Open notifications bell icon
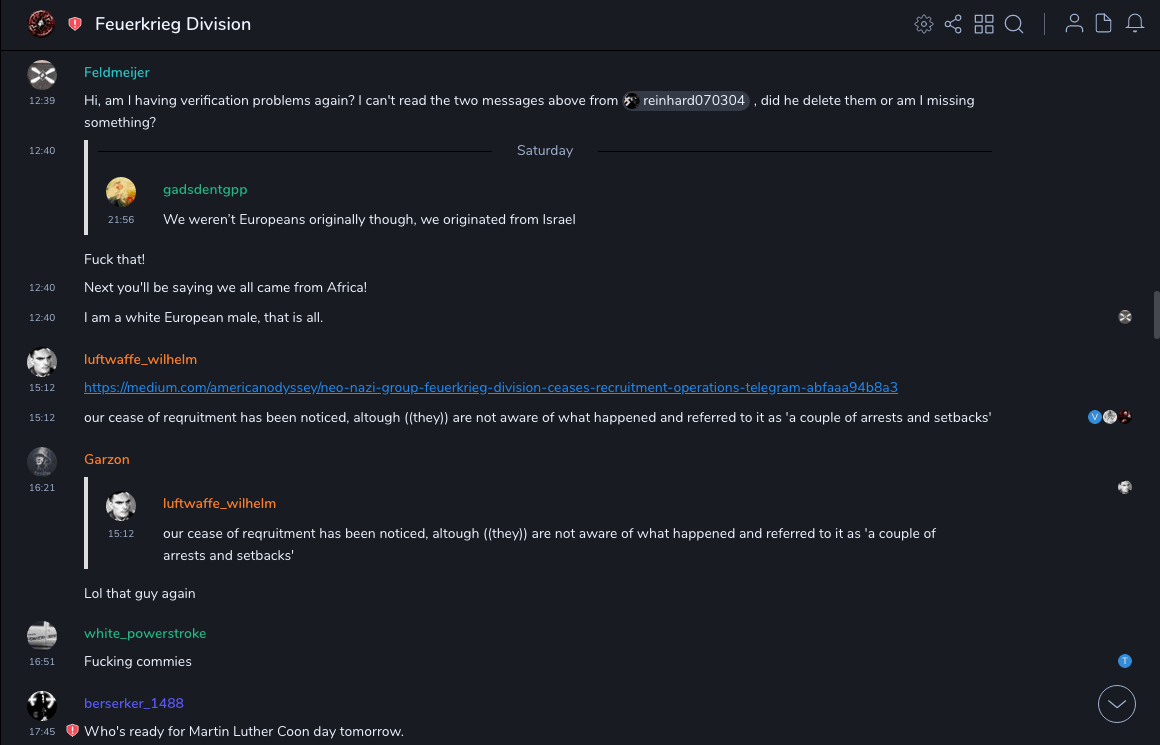 click(1135, 24)
